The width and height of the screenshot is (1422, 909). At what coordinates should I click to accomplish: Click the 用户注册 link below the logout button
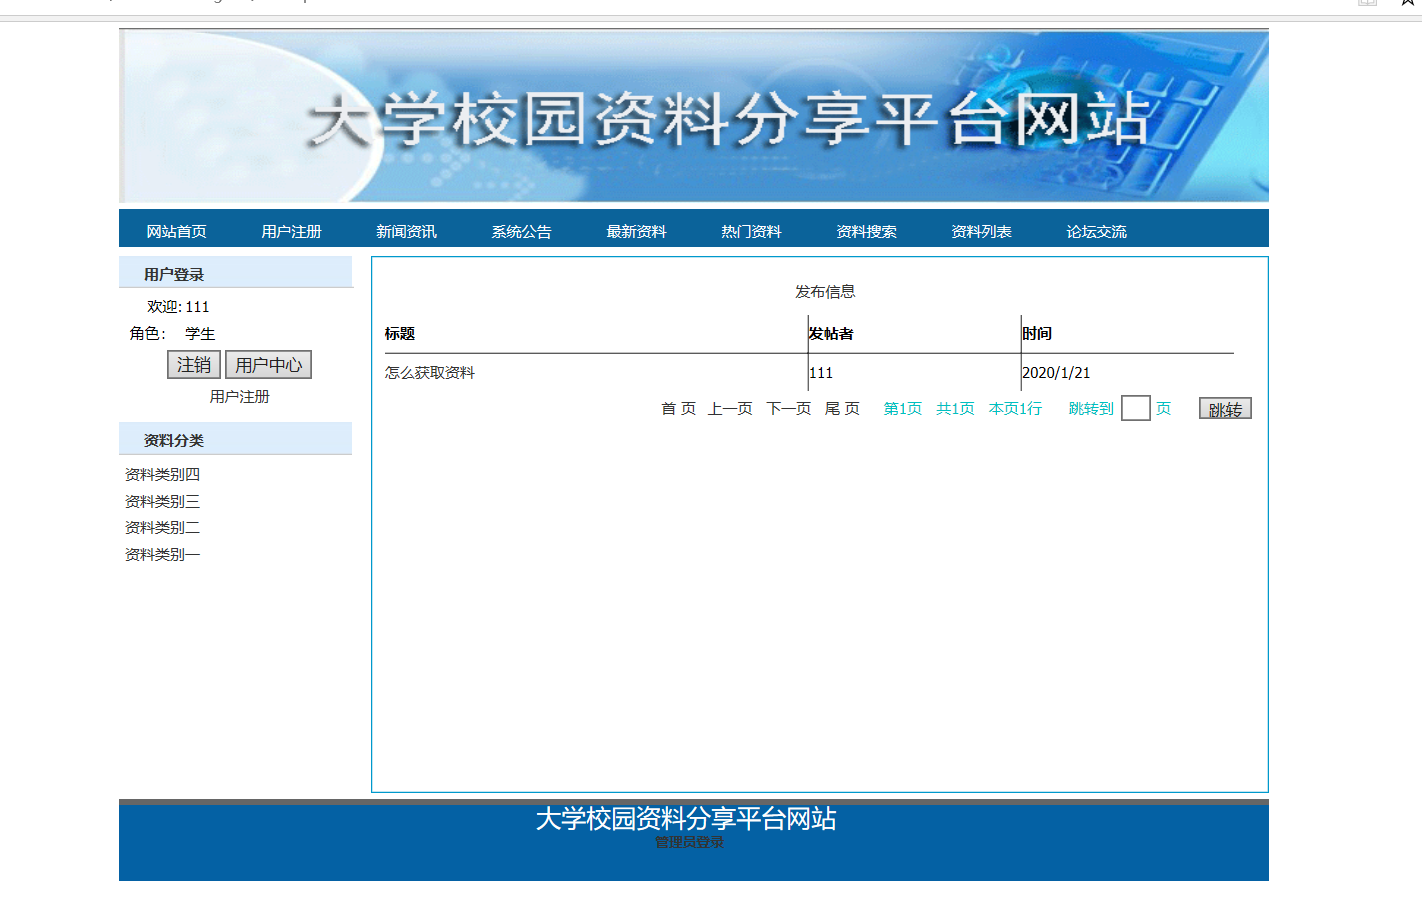[239, 396]
